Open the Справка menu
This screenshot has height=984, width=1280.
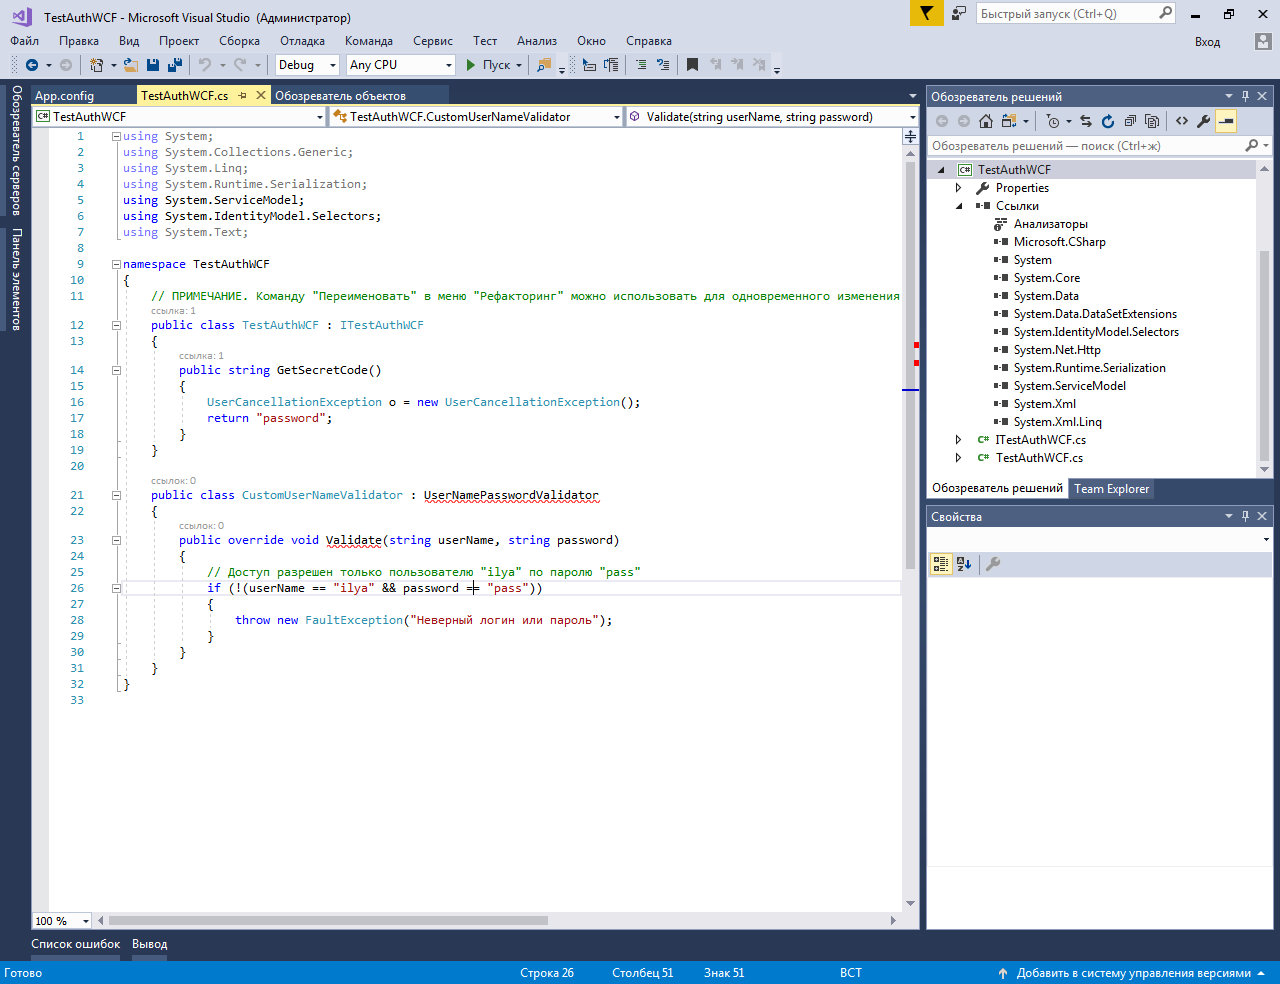[649, 41]
